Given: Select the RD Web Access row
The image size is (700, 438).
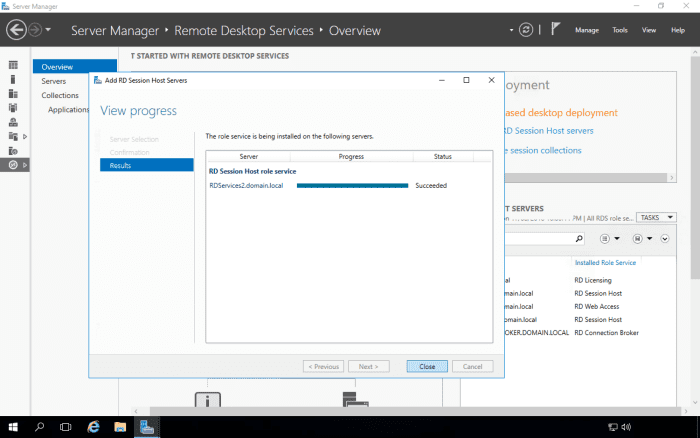Looking at the screenshot, I should coord(590,306).
